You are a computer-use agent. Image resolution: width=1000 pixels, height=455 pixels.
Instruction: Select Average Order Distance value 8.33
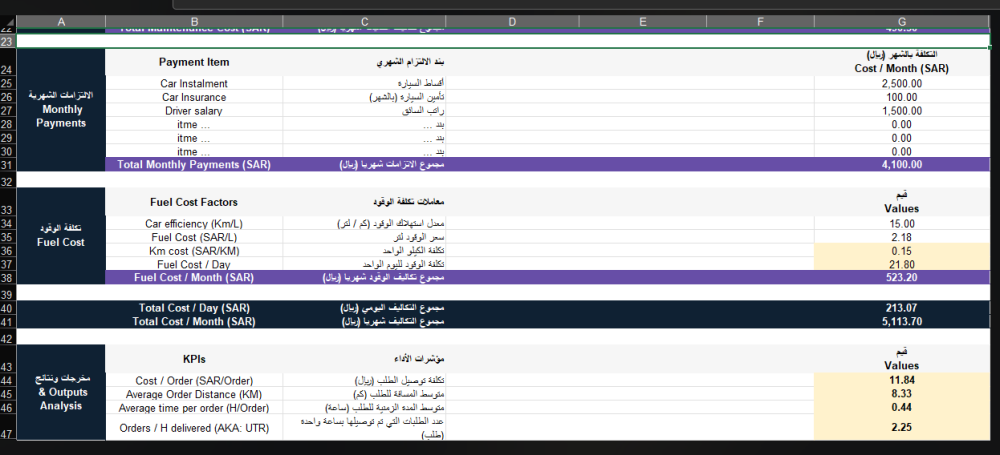coord(901,394)
